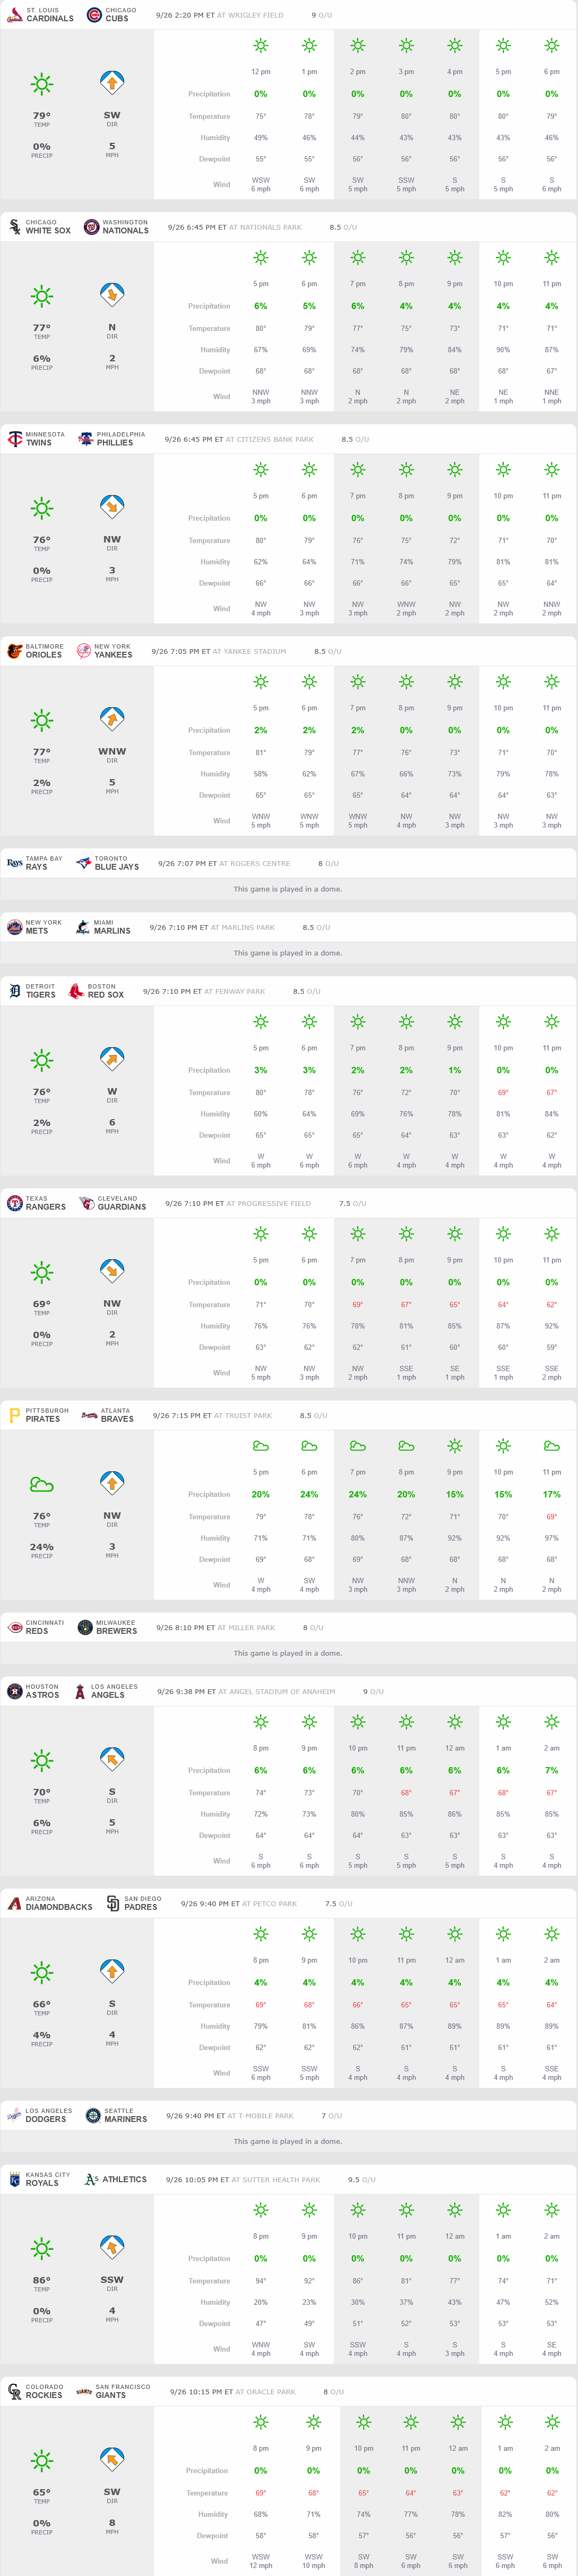Click the Boston Red Sox logo

(76, 991)
